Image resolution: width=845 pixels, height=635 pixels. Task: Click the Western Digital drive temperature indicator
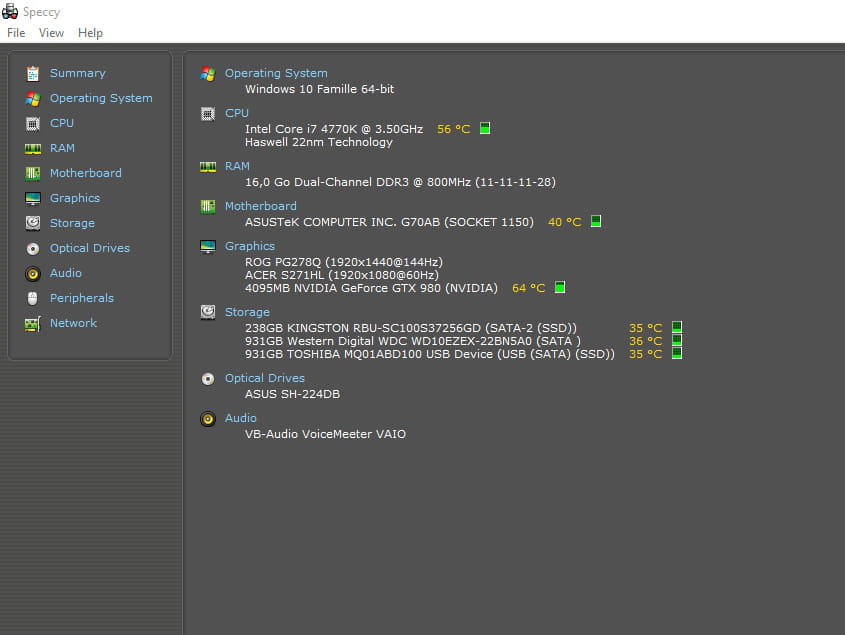pyautogui.click(x=677, y=340)
